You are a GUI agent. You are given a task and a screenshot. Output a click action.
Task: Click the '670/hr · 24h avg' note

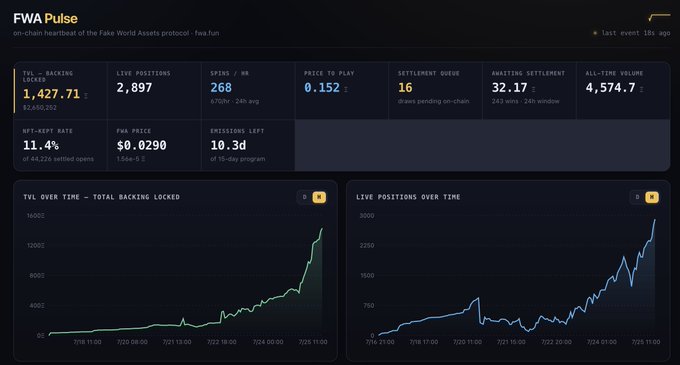pos(235,101)
